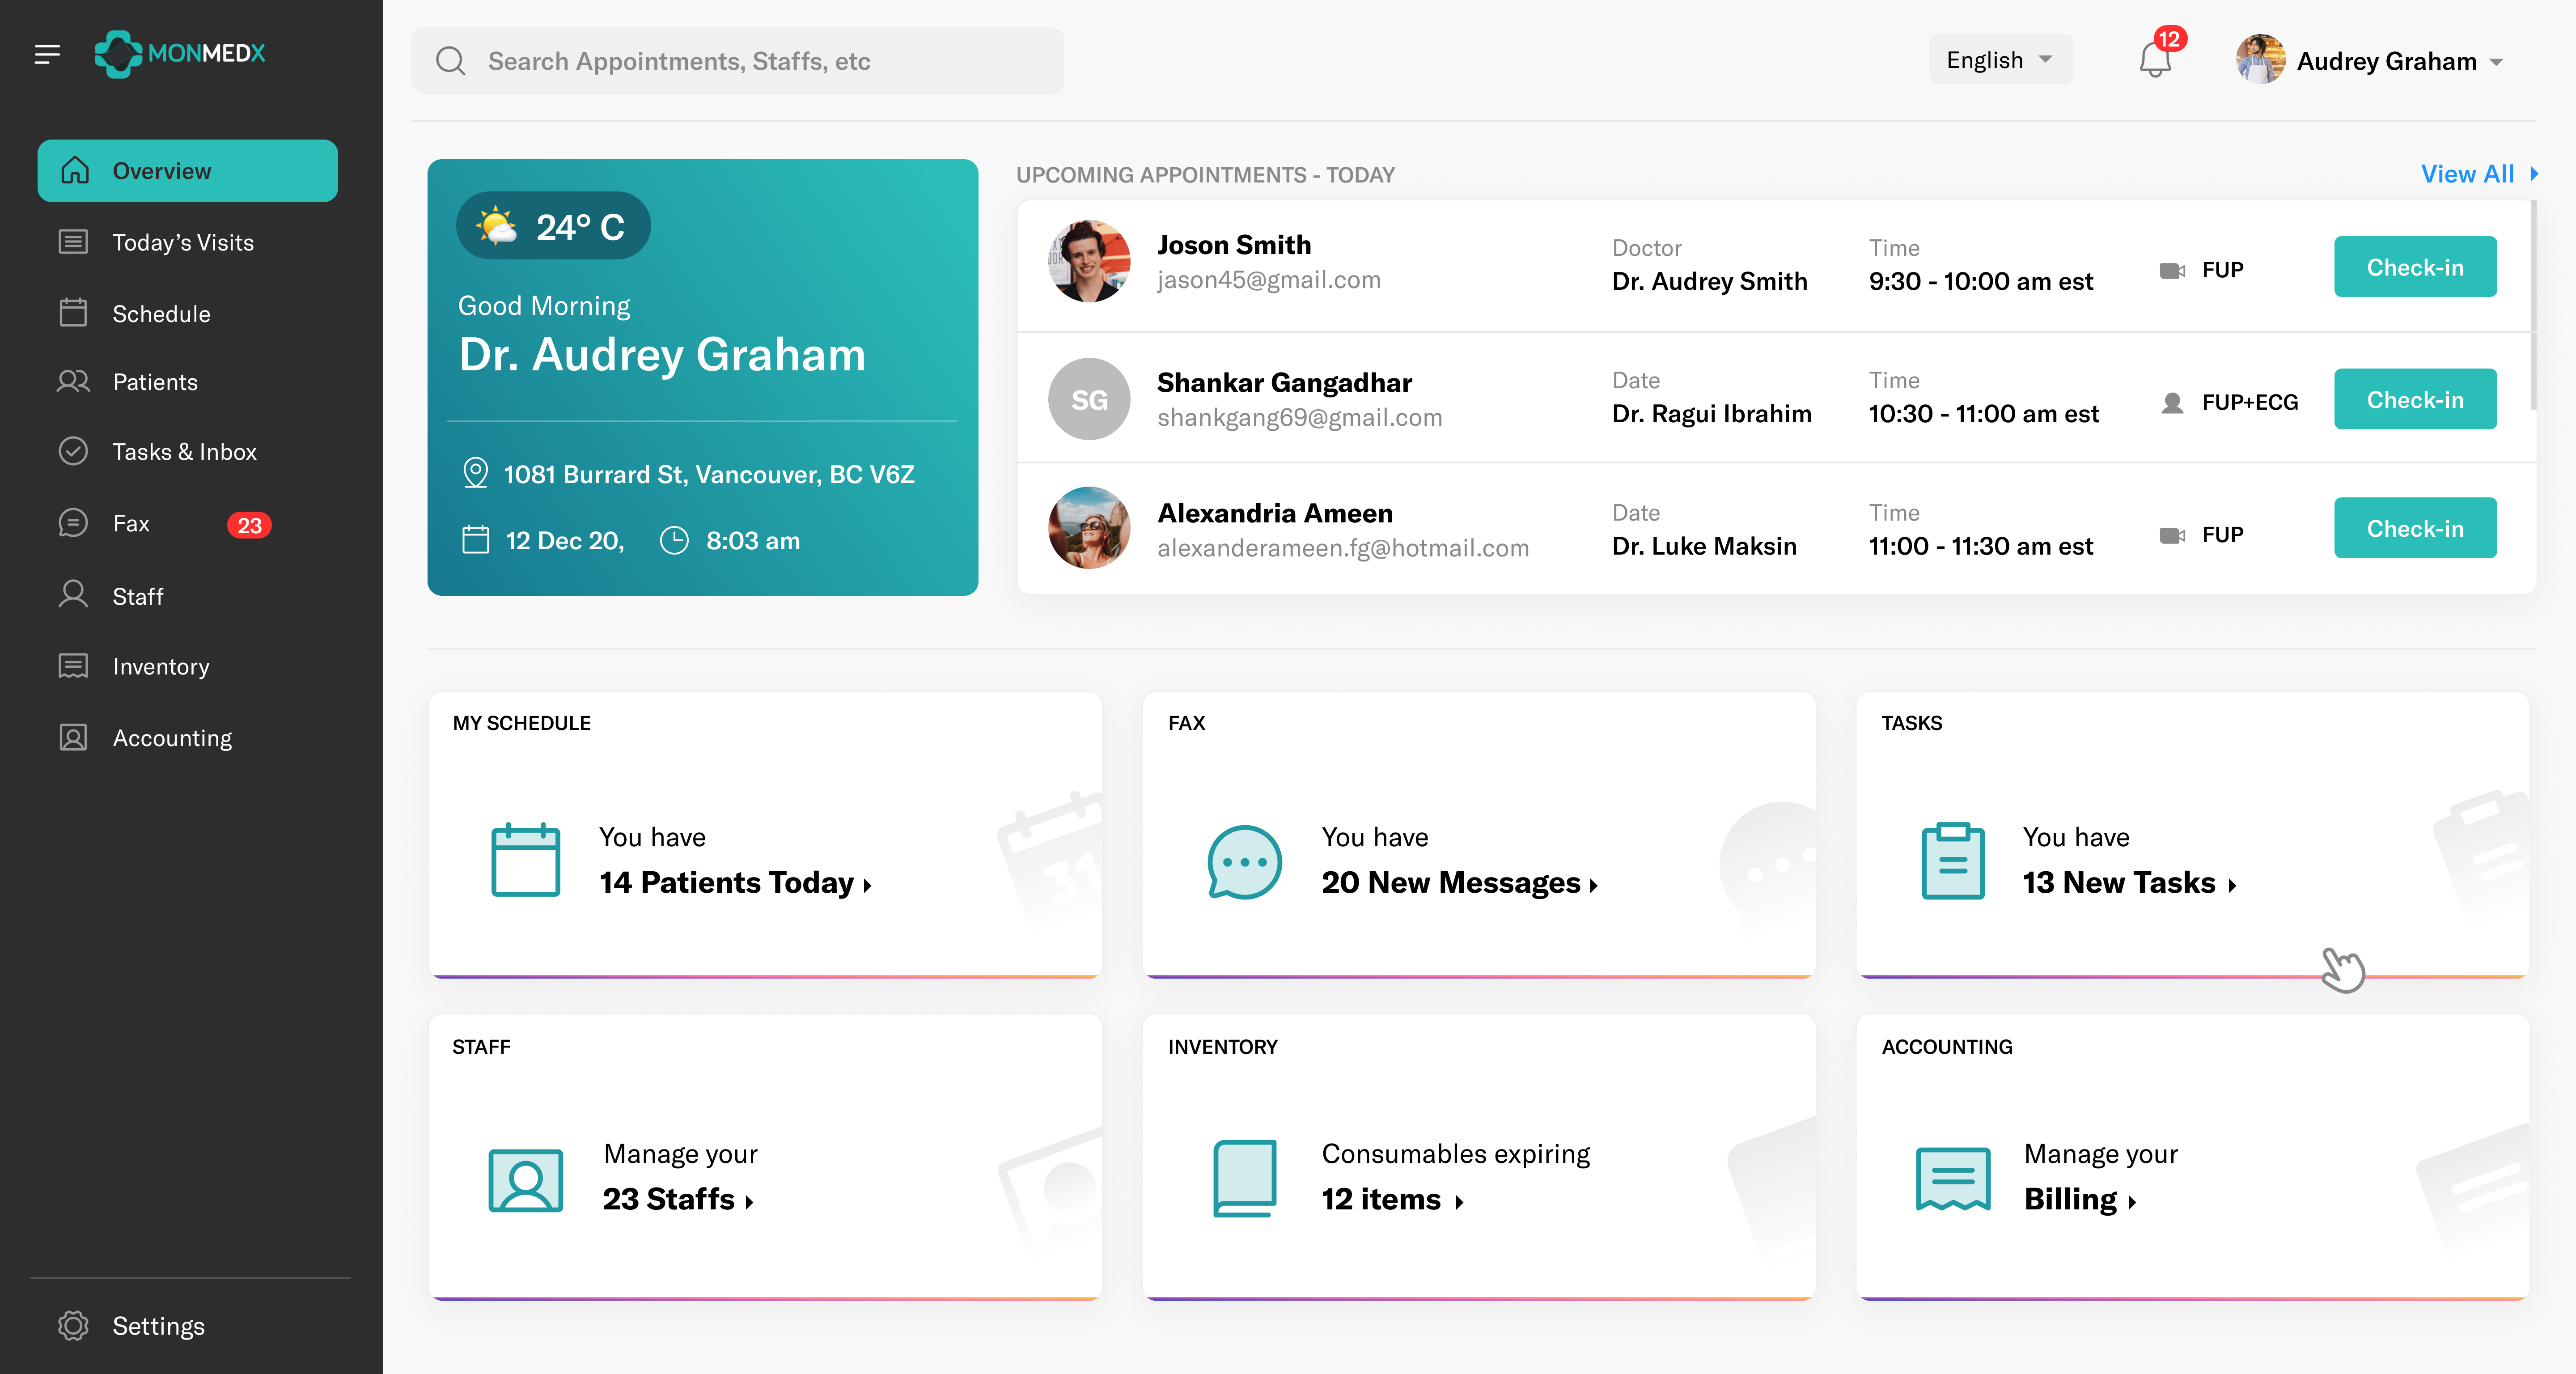
Task: Click the weather sun-cloud icon
Action: [497, 226]
